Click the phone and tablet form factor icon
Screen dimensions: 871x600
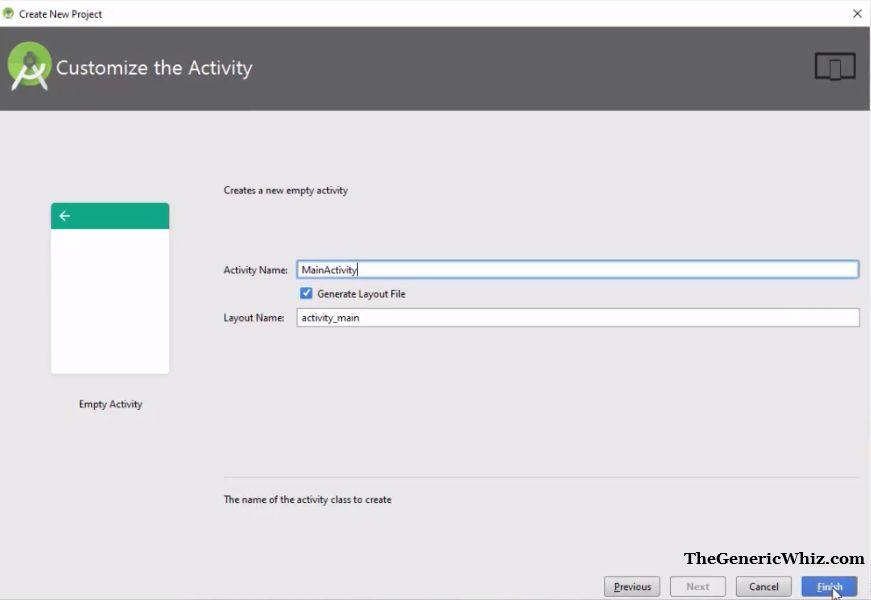[835, 67]
